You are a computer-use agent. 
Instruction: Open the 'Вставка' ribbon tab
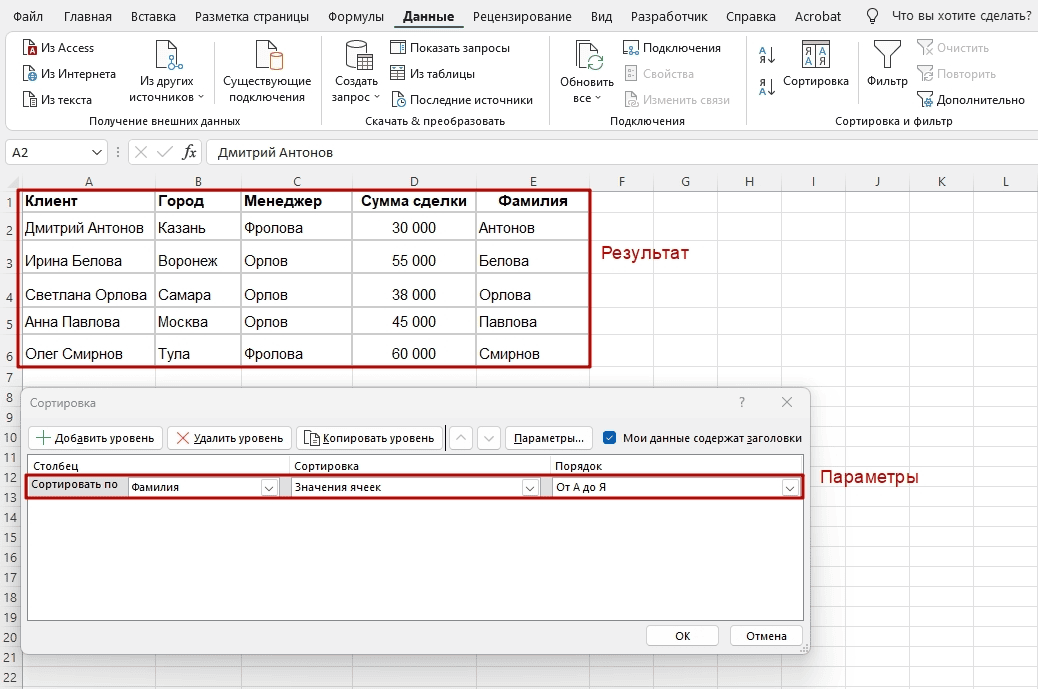pos(153,17)
